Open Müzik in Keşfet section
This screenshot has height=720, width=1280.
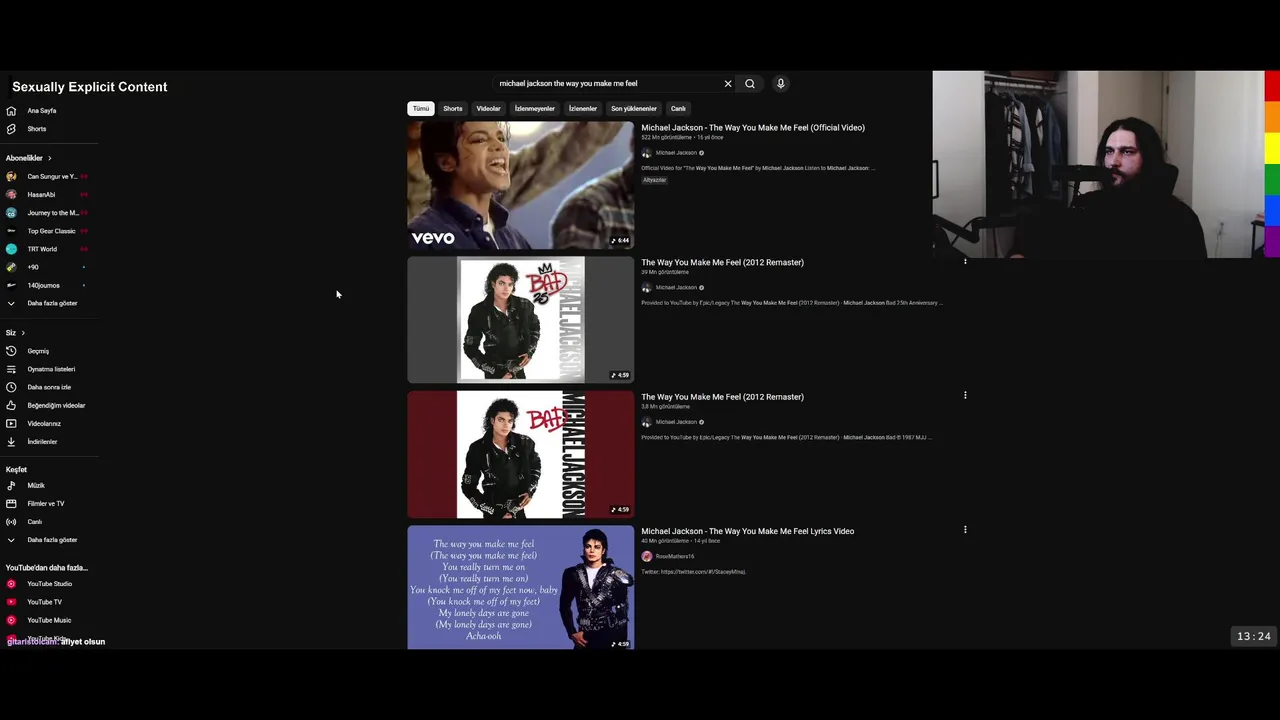tap(36, 485)
